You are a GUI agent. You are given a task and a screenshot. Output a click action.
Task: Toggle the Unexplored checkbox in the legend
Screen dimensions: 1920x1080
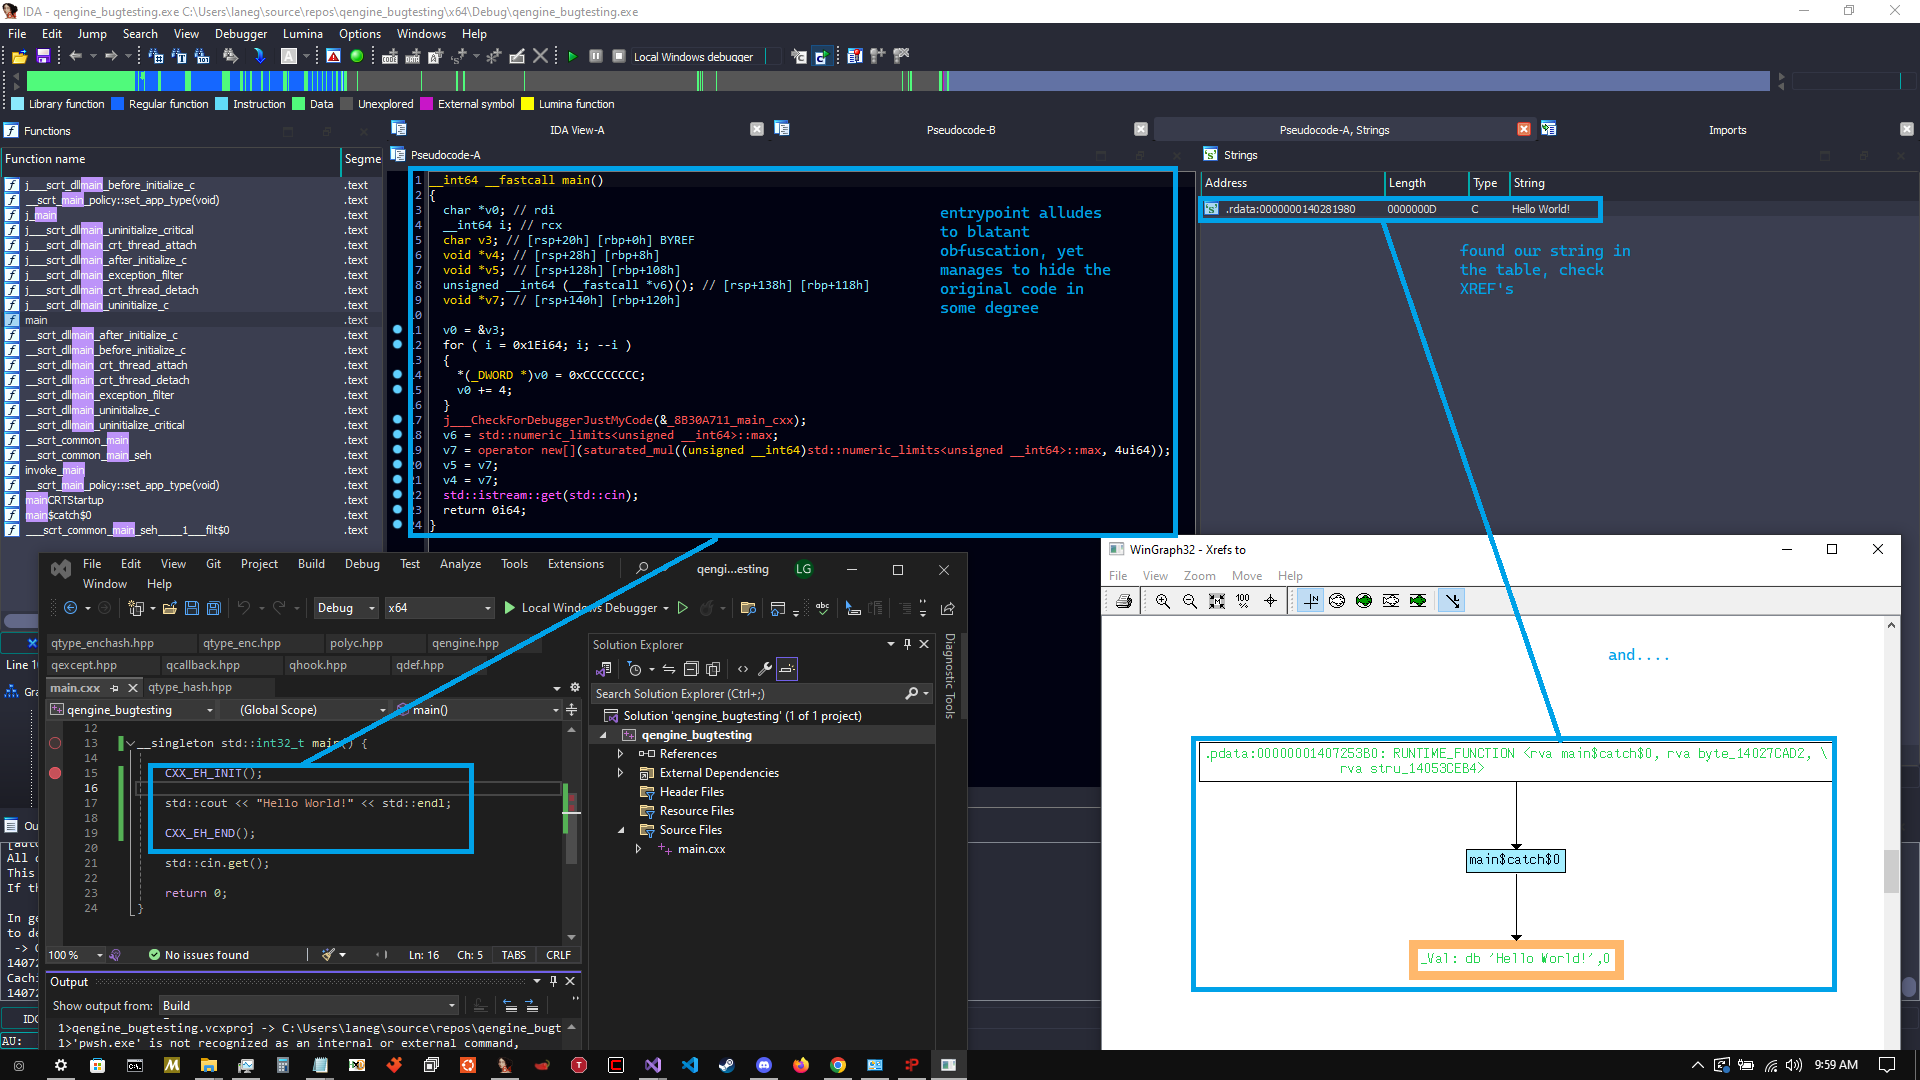[348, 103]
